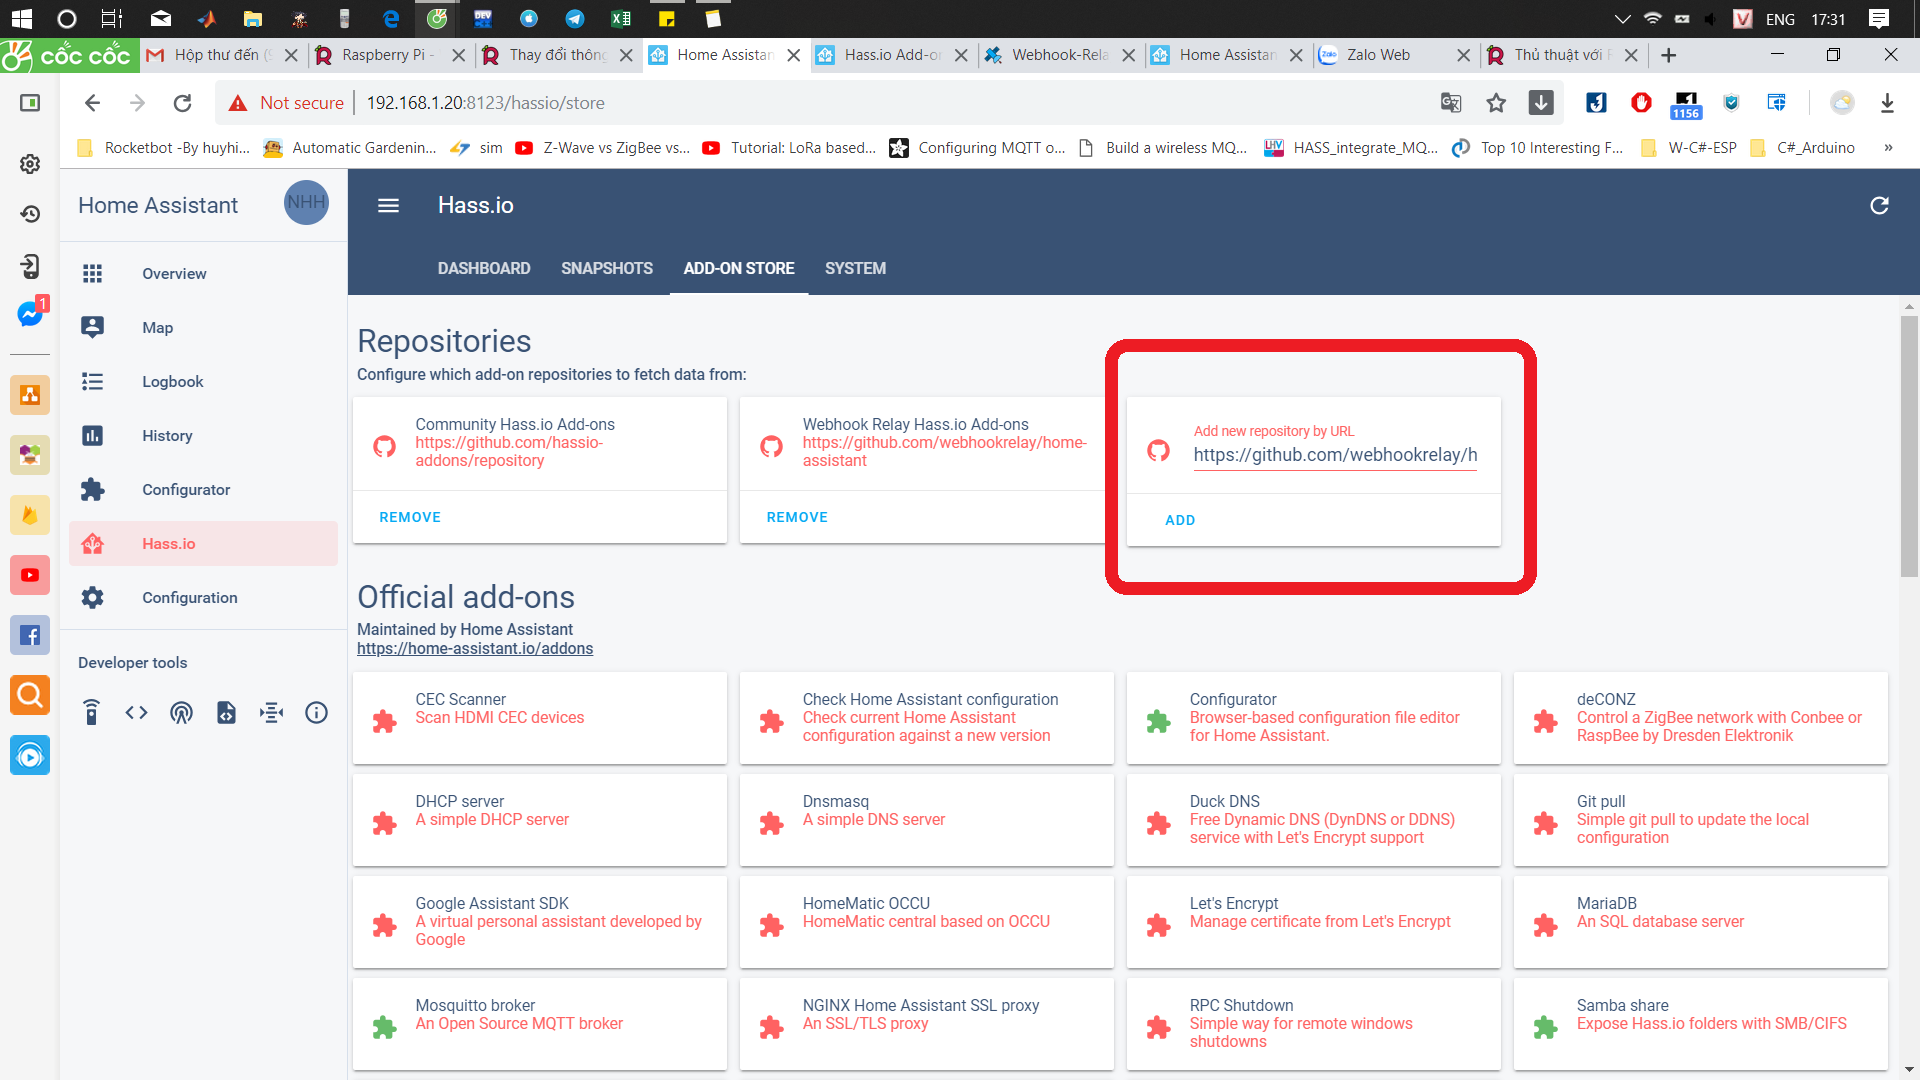Open the W-C#-ESP bookmark folder
Image resolution: width=1920 pixels, height=1080 pixels.
[x=1689, y=148]
